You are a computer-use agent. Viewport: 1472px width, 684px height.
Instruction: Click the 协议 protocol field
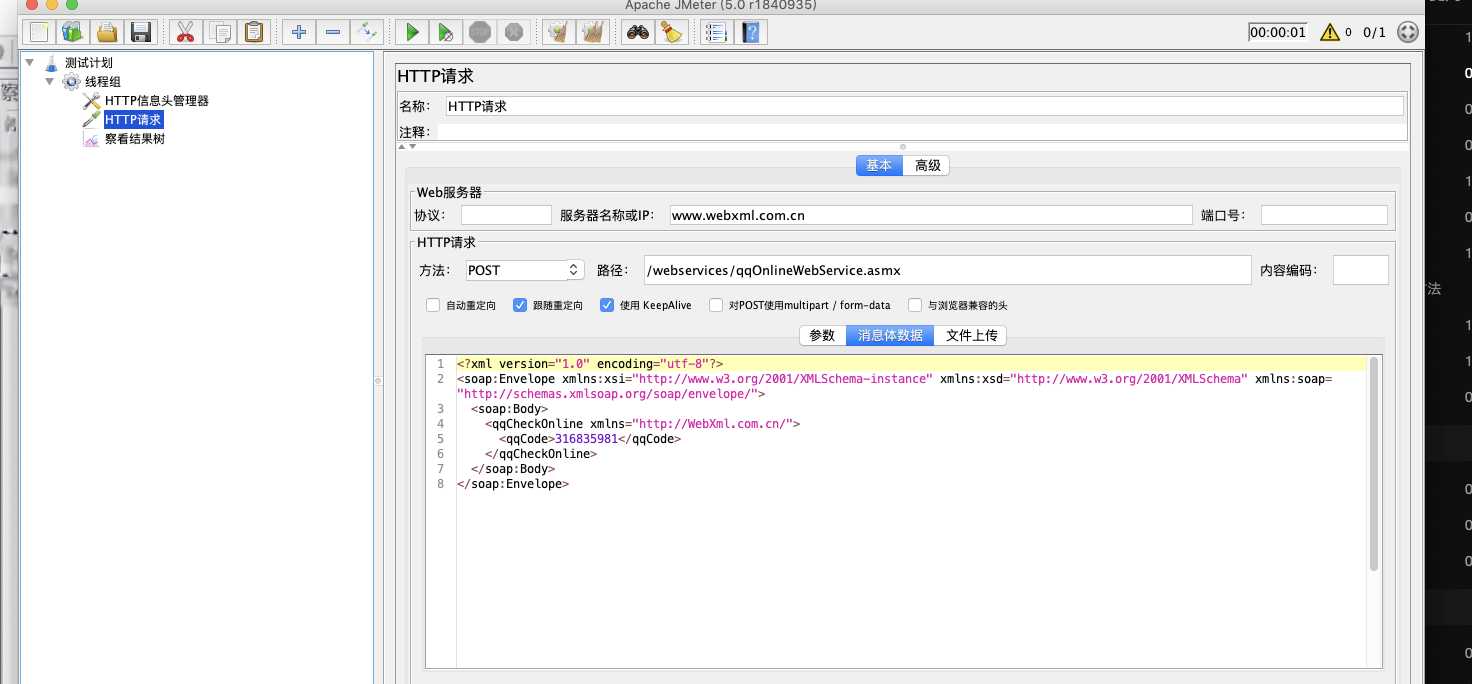coord(506,215)
